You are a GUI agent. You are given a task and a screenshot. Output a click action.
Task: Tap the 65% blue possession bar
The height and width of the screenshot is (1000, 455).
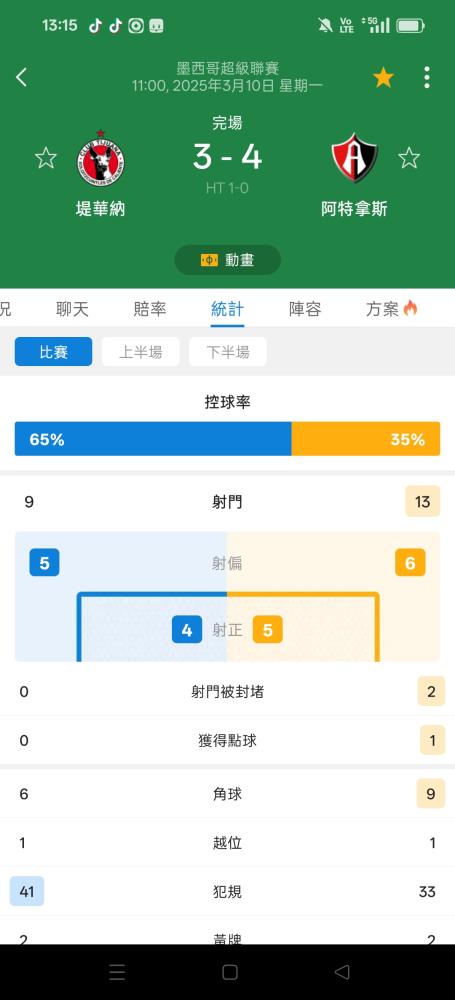153,439
